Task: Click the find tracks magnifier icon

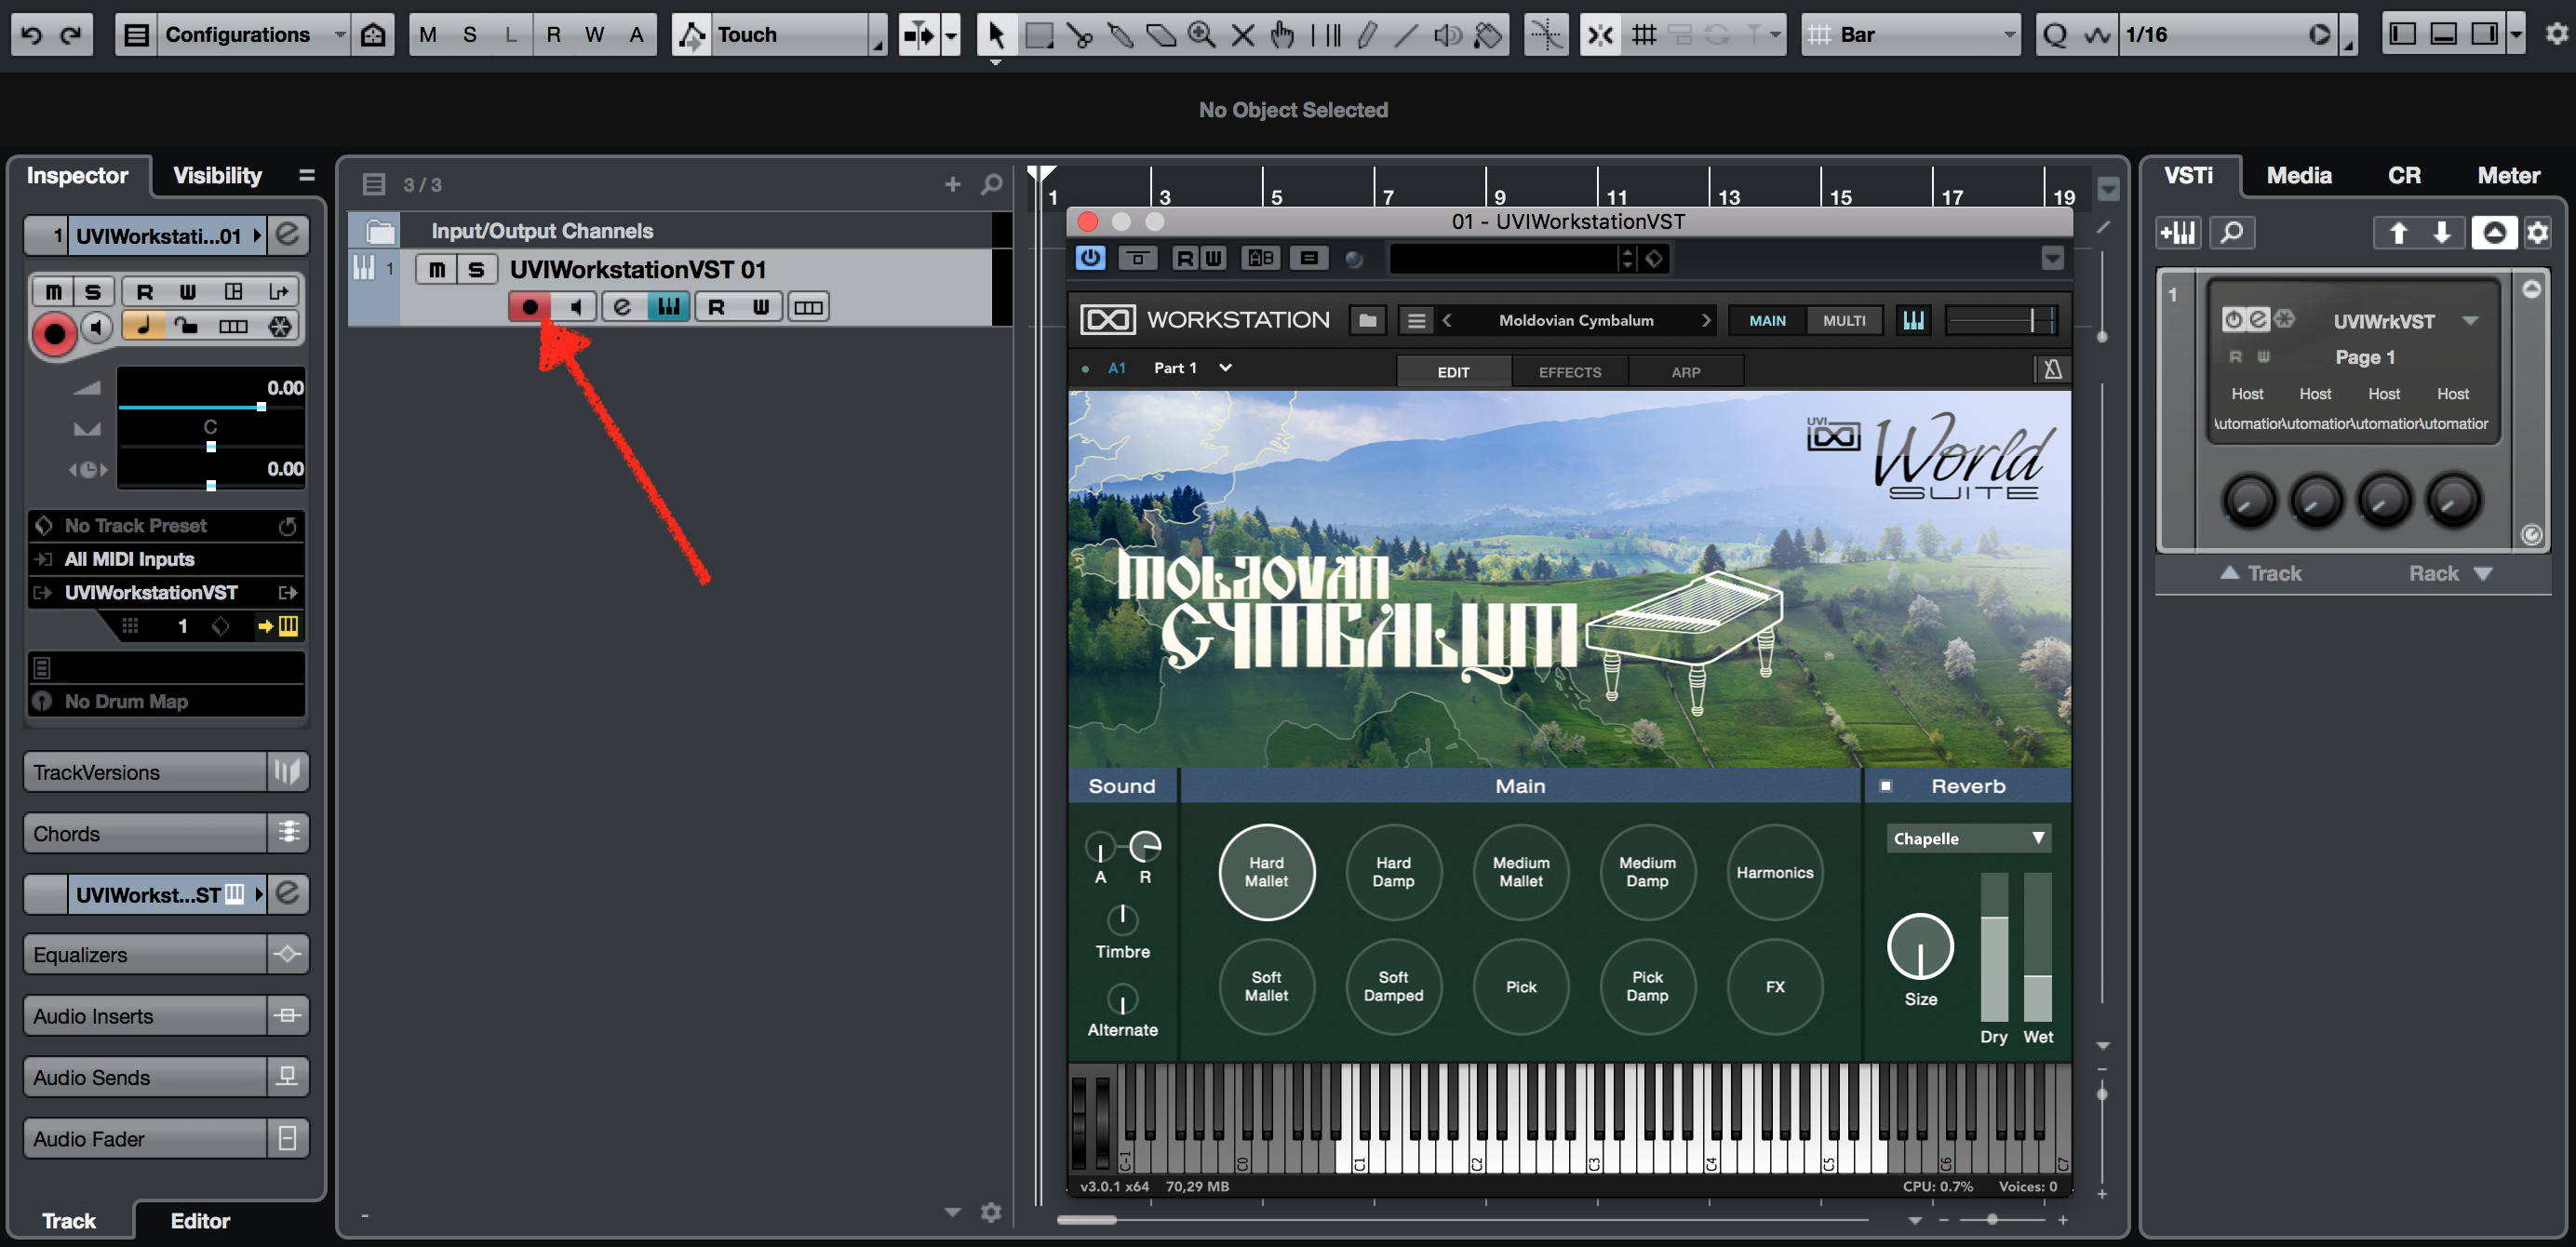Action: 991,184
